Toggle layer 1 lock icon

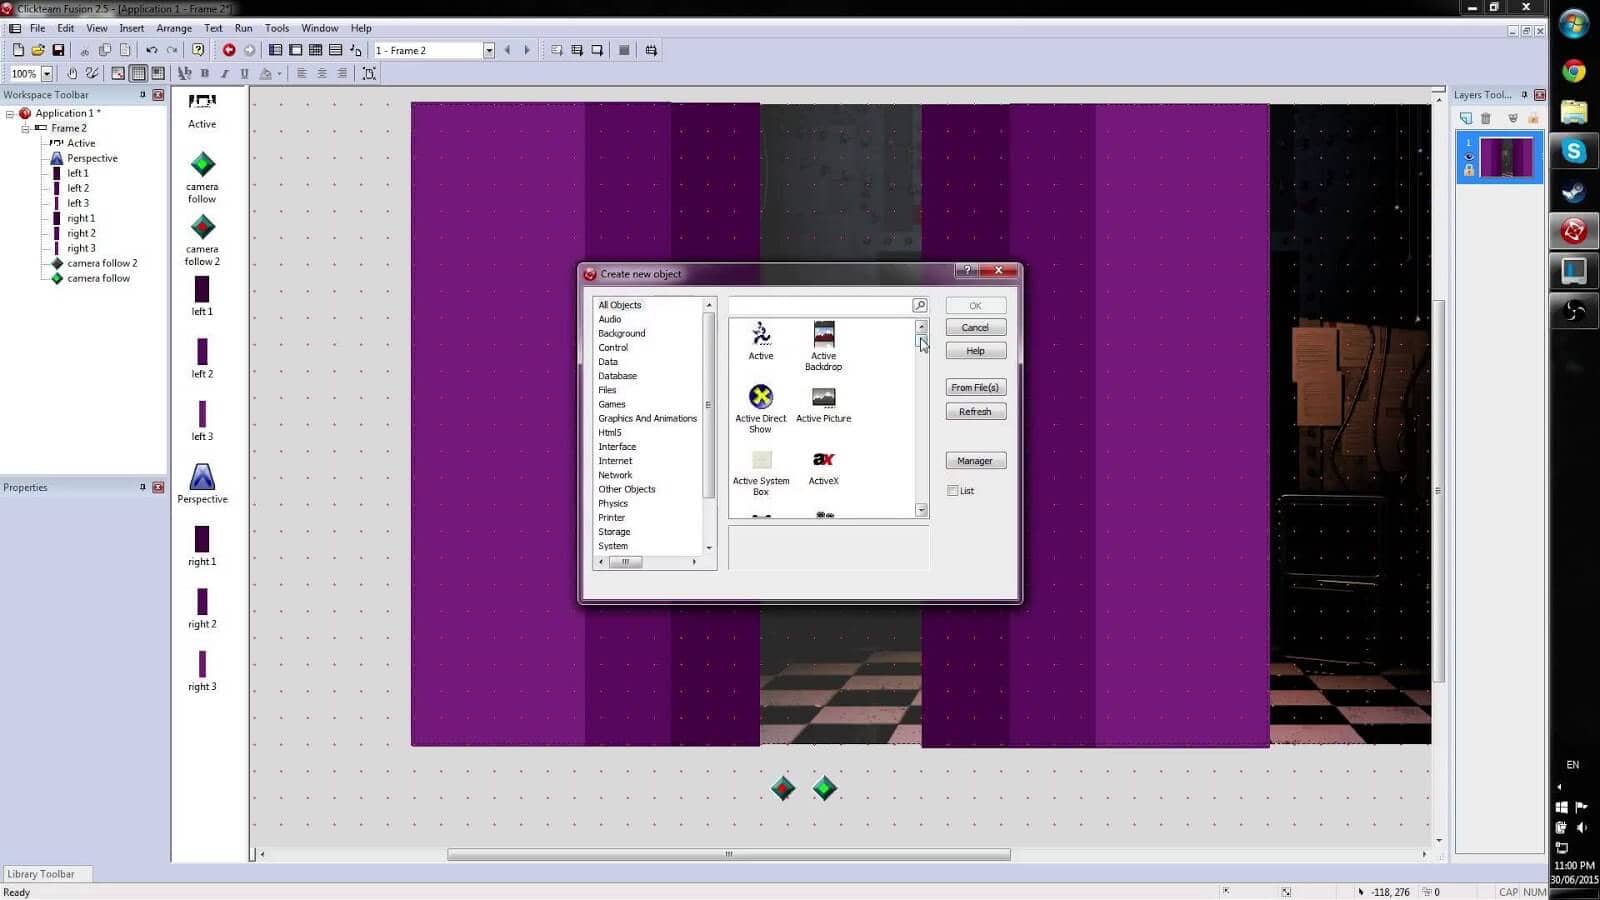tap(1469, 170)
